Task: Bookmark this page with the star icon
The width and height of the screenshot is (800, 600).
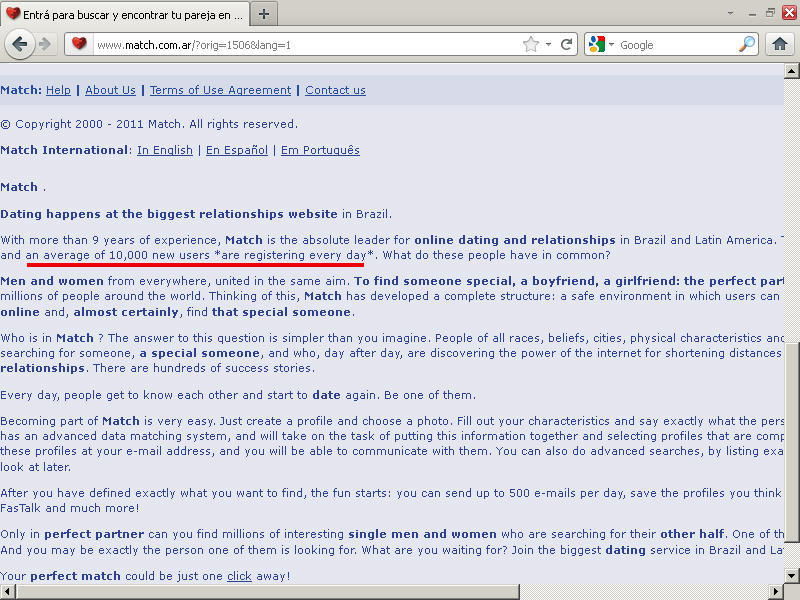Action: pyautogui.click(x=531, y=44)
